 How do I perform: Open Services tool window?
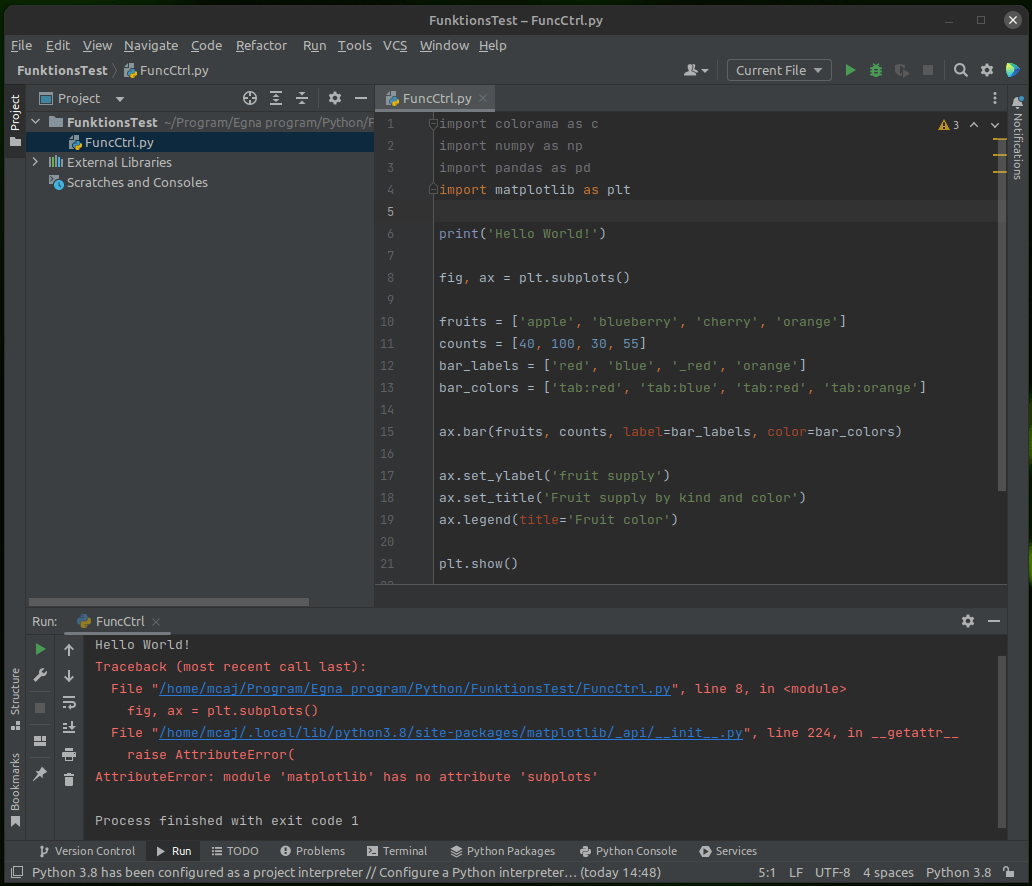pos(728,851)
